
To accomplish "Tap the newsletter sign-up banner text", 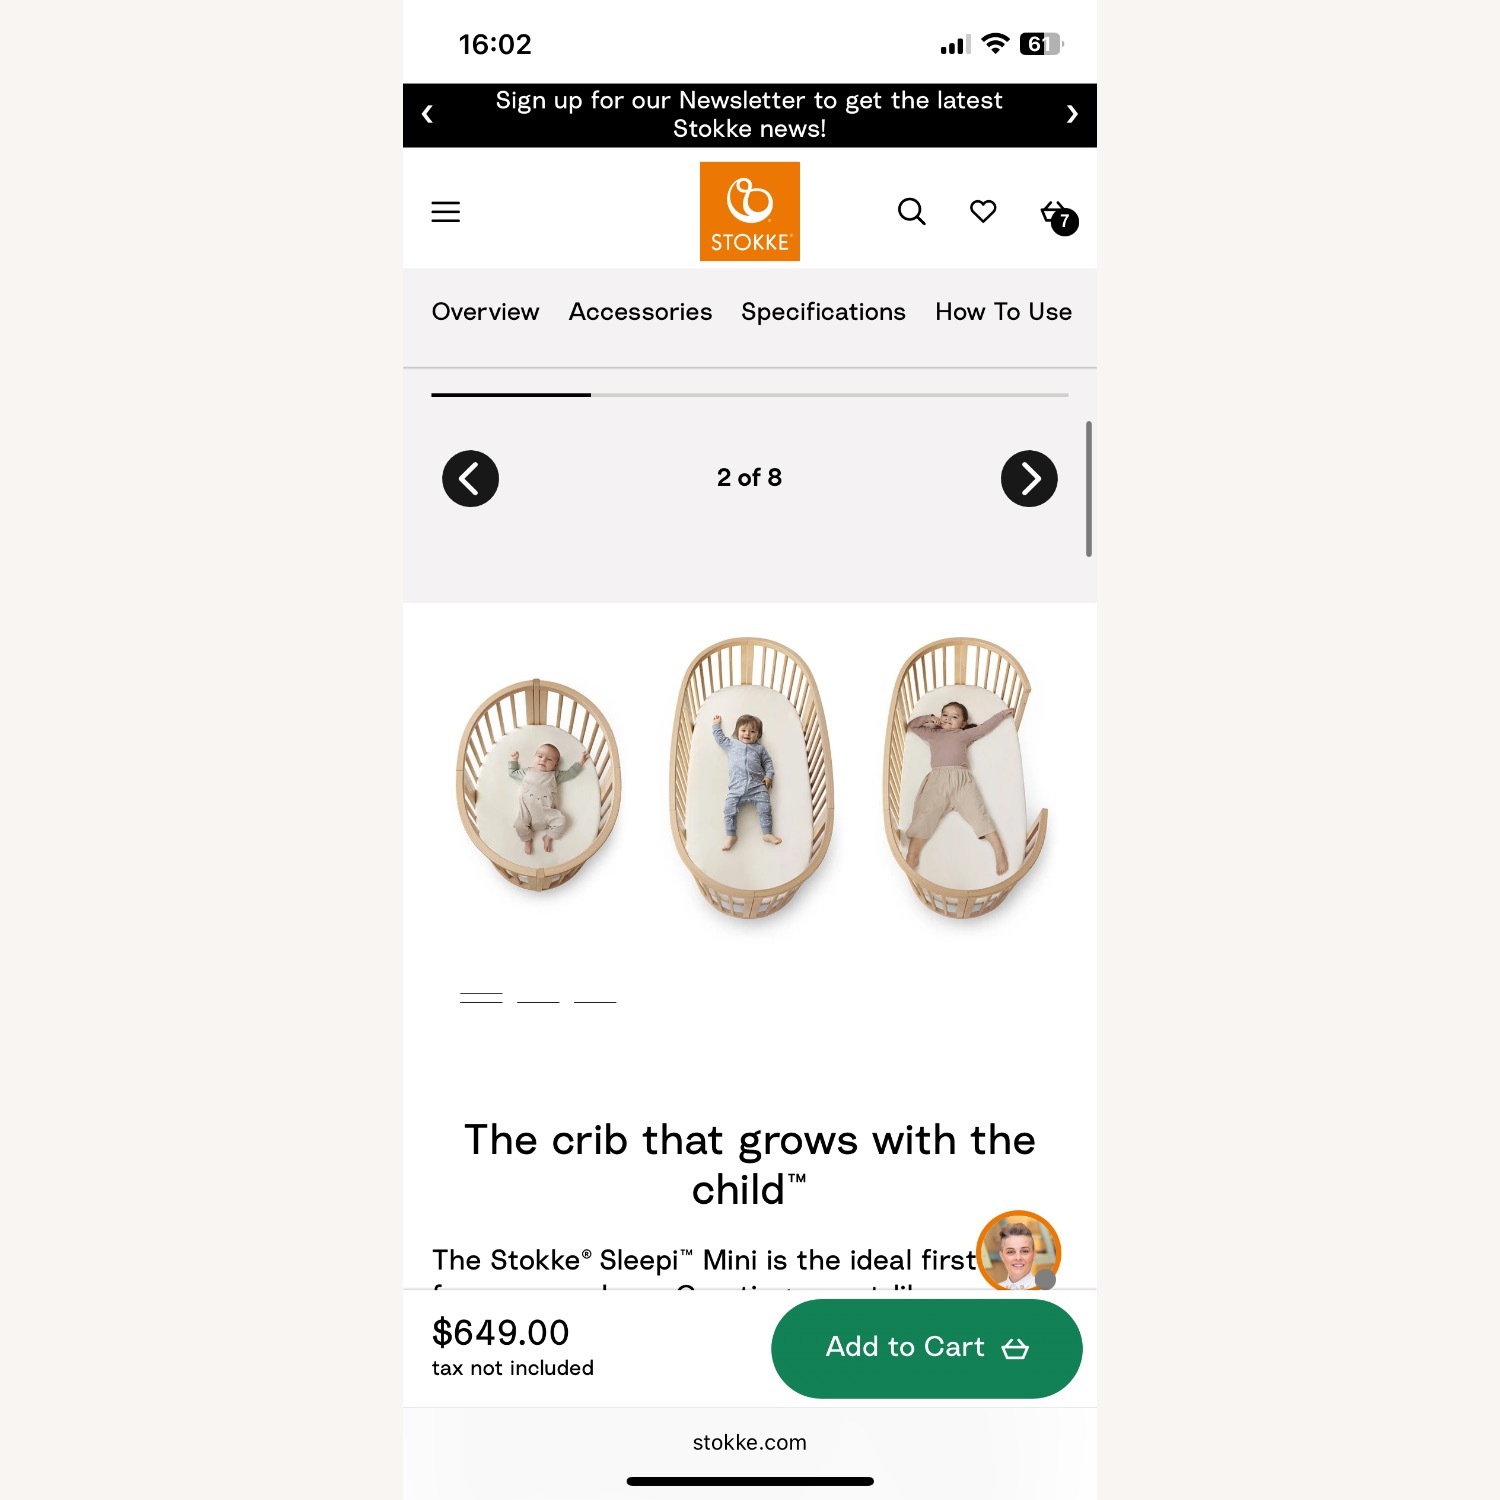I will click(749, 114).
